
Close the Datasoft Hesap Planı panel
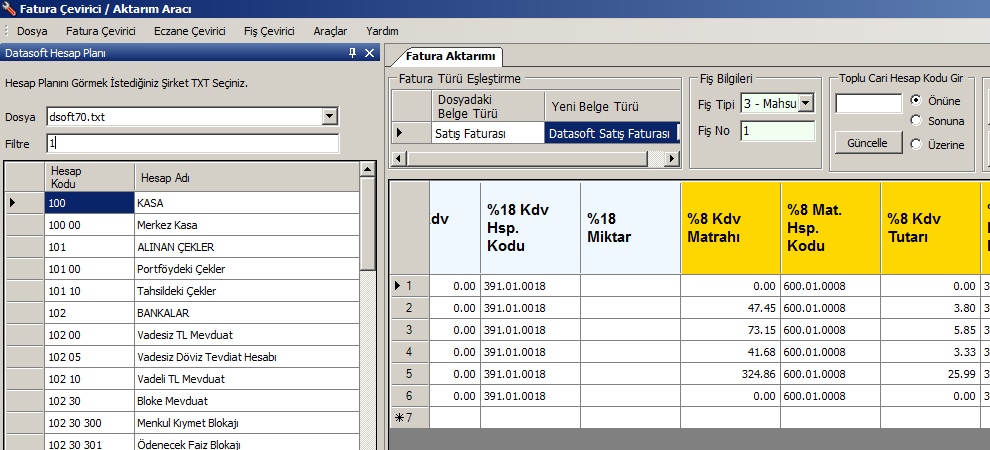point(370,54)
